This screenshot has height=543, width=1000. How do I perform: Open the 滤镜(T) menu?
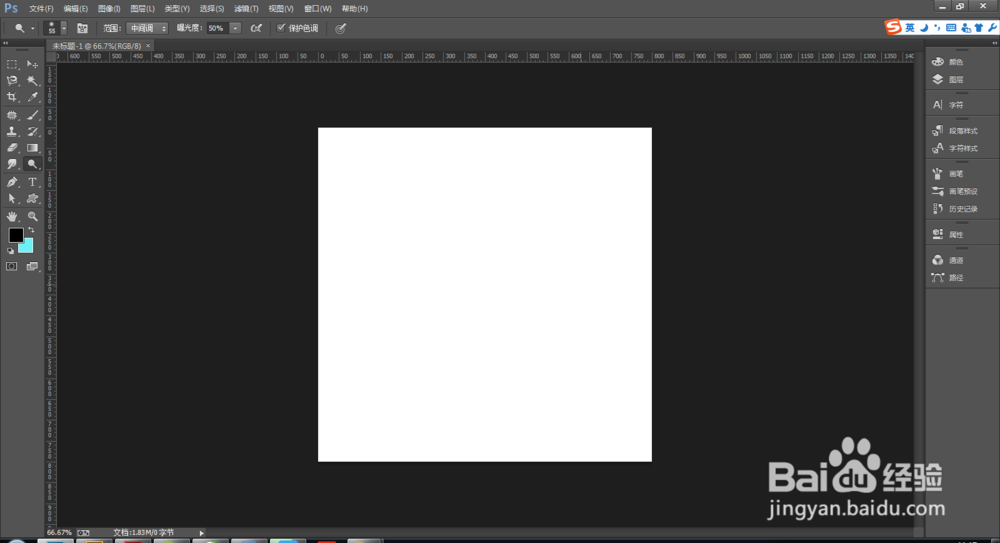pos(246,9)
